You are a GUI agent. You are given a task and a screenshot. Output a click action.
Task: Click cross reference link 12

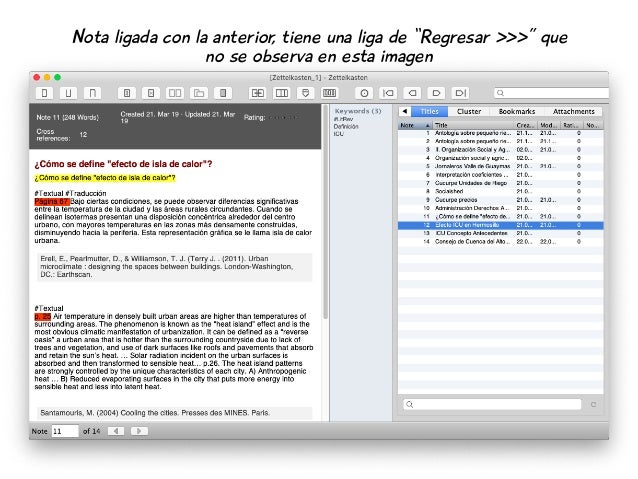point(83,135)
